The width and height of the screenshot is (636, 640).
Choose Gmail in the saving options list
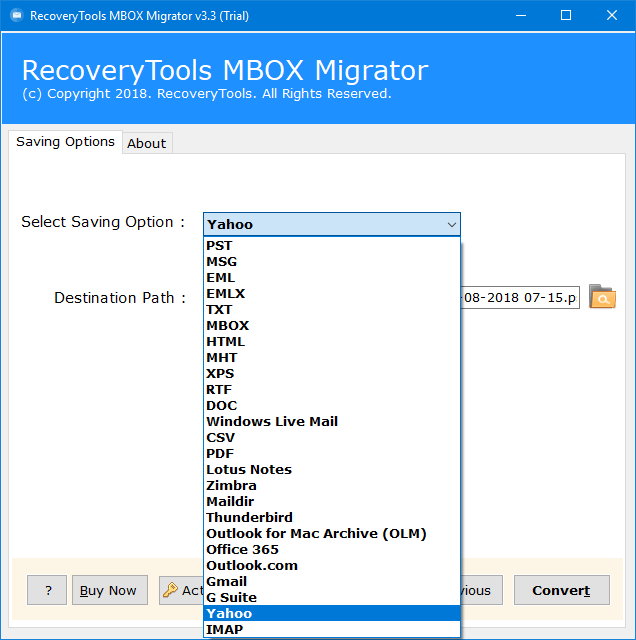click(x=226, y=581)
